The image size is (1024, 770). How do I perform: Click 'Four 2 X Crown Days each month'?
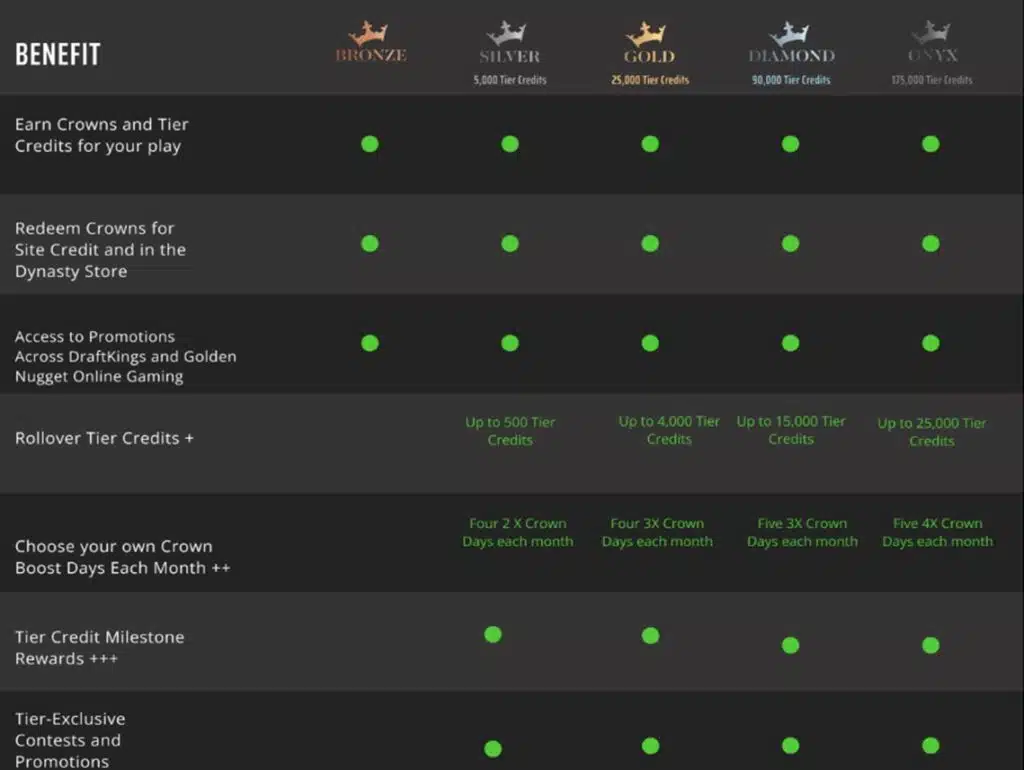pos(518,532)
